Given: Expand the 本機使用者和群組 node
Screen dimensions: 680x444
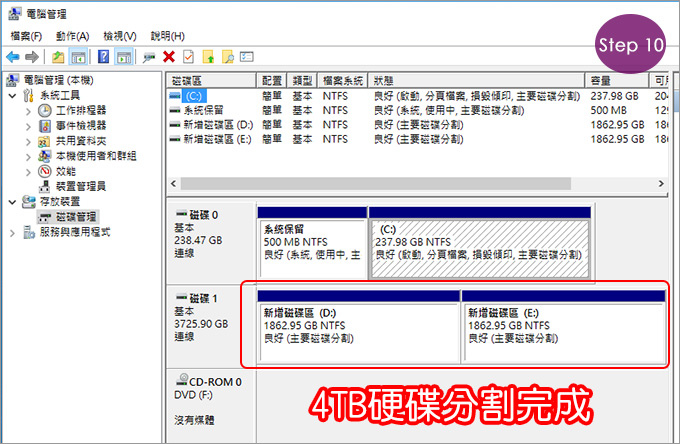Looking at the screenshot, I should point(28,157).
